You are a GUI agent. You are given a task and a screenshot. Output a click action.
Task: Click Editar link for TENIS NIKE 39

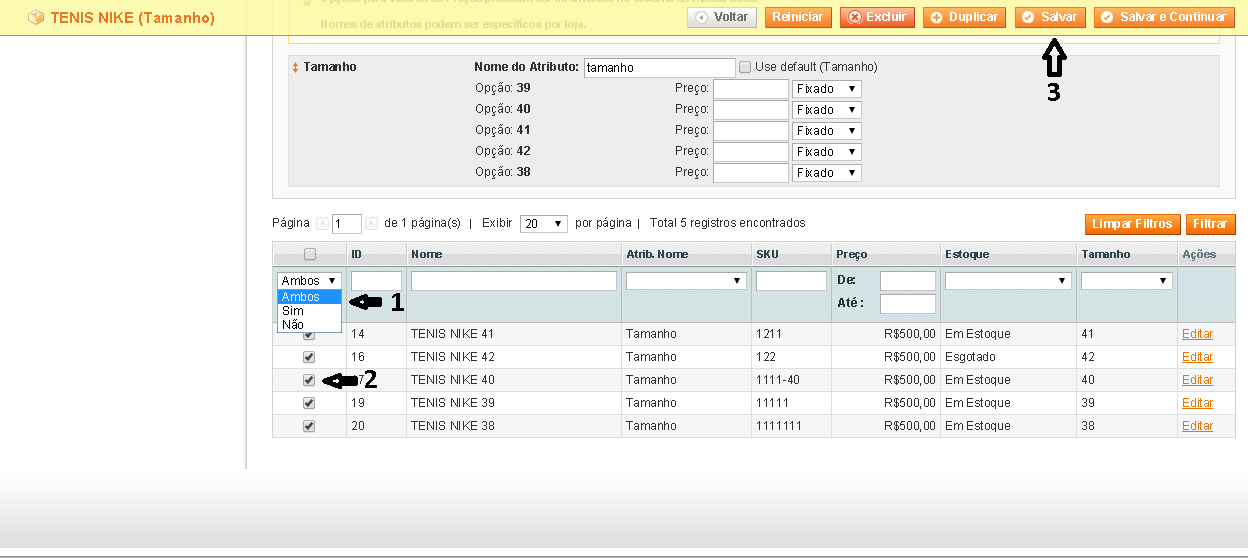click(x=1197, y=403)
